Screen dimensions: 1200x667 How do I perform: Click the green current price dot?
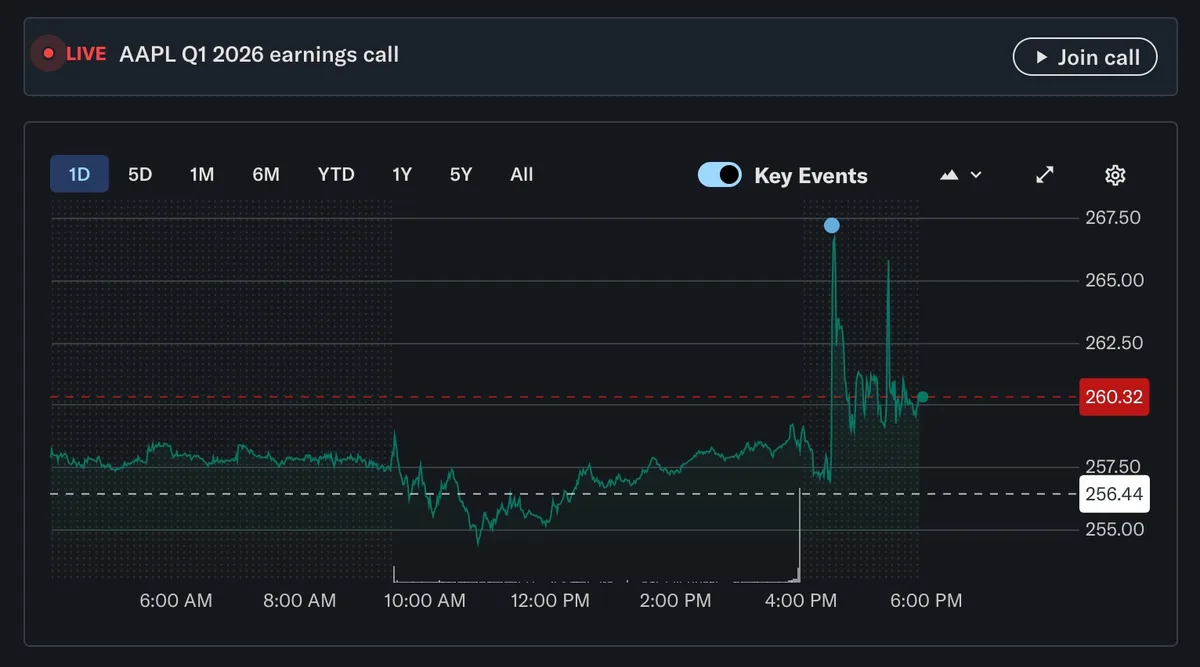(922, 397)
